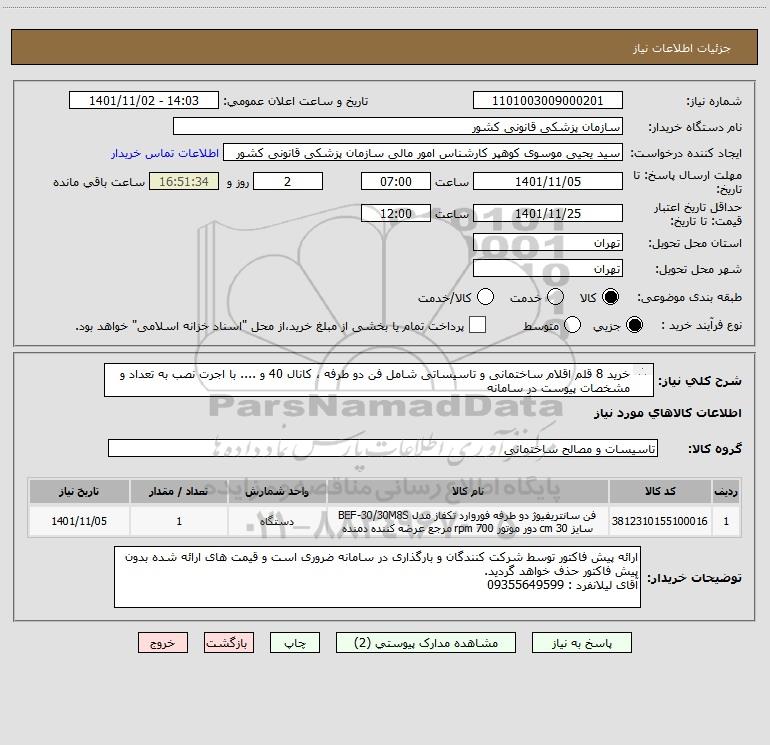Click the request creator name field

pos(423,153)
